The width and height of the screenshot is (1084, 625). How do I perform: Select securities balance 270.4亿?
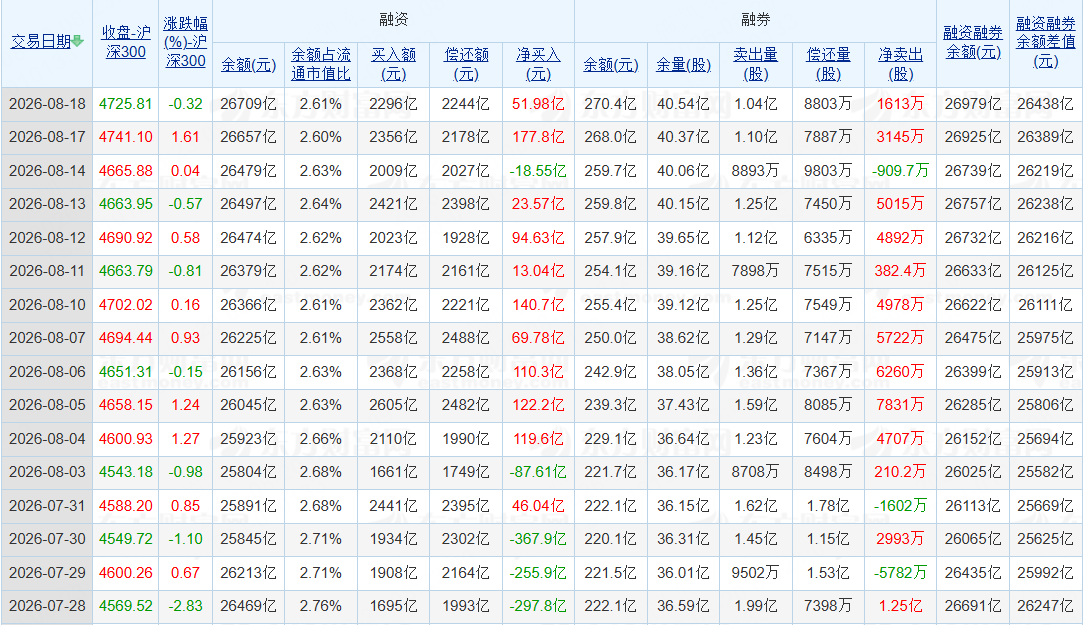pos(610,104)
